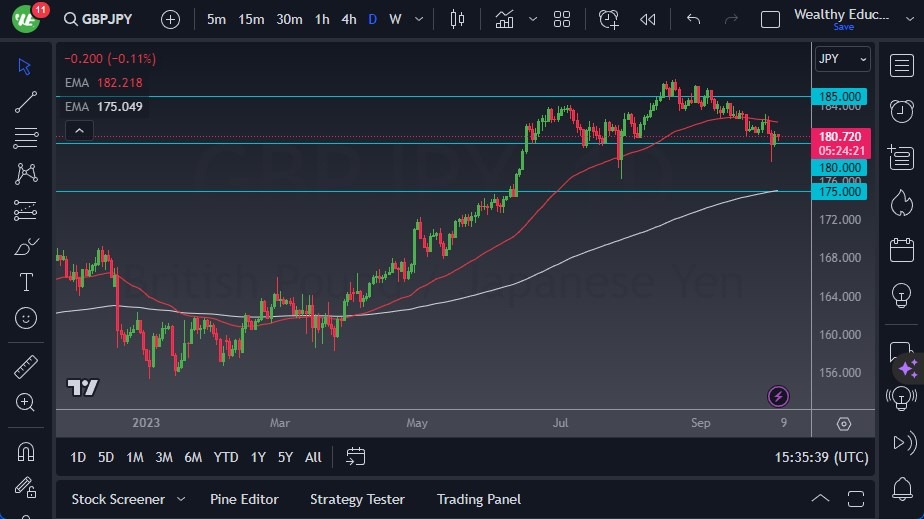The height and width of the screenshot is (519, 924).
Task: Toggle the magnet snap mode
Action: (26, 451)
